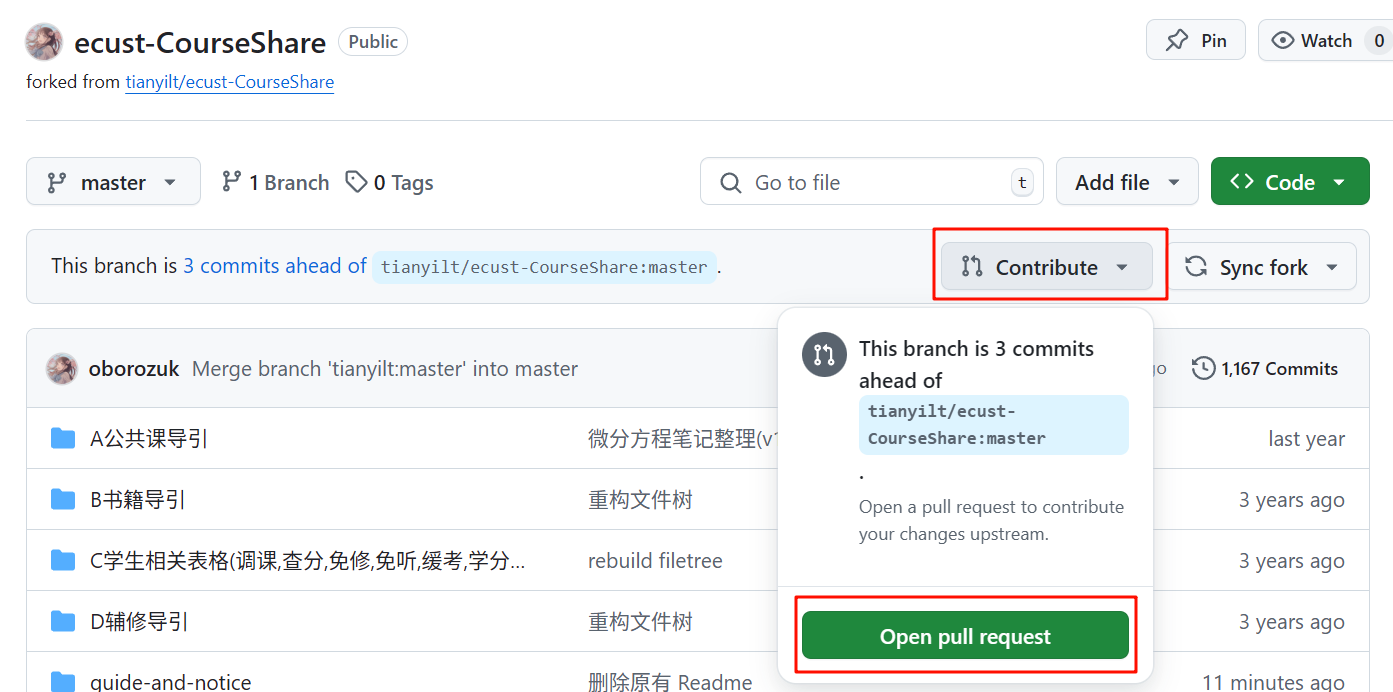Screen dimensions: 1393x692
Task: Open the B书籍导引 folder
Action: (138, 500)
